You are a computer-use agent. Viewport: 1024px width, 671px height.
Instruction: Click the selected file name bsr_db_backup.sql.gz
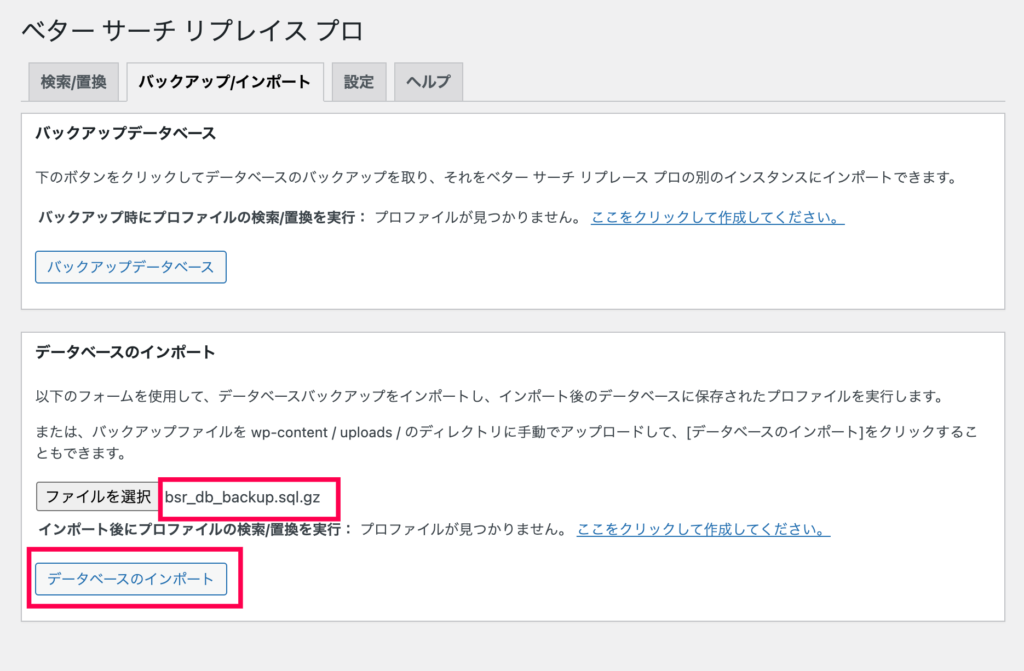242,497
